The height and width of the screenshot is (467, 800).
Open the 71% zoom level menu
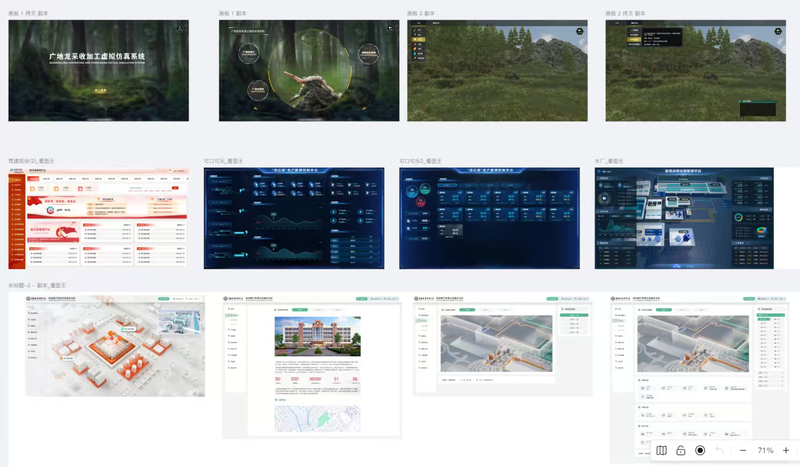coord(765,451)
